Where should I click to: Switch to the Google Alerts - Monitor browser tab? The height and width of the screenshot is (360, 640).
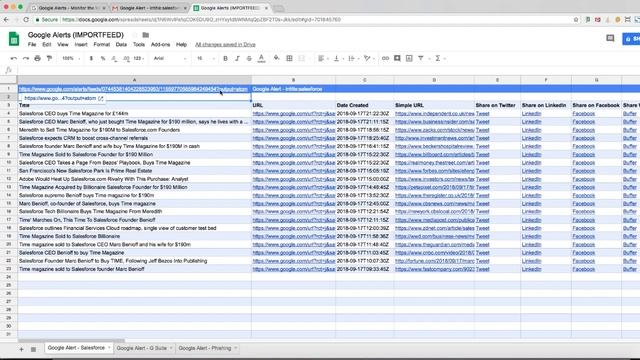[67, 8]
